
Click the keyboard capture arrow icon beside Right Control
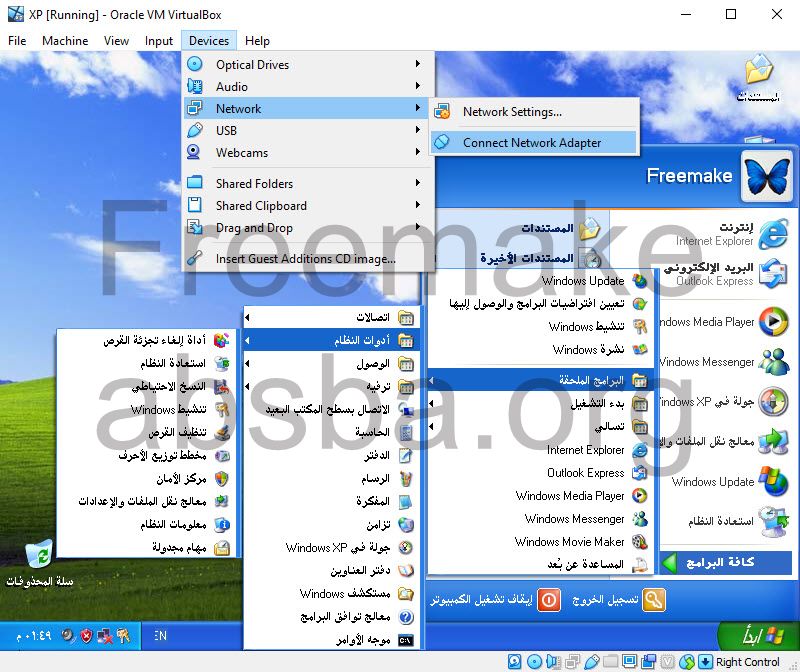[x=705, y=662]
